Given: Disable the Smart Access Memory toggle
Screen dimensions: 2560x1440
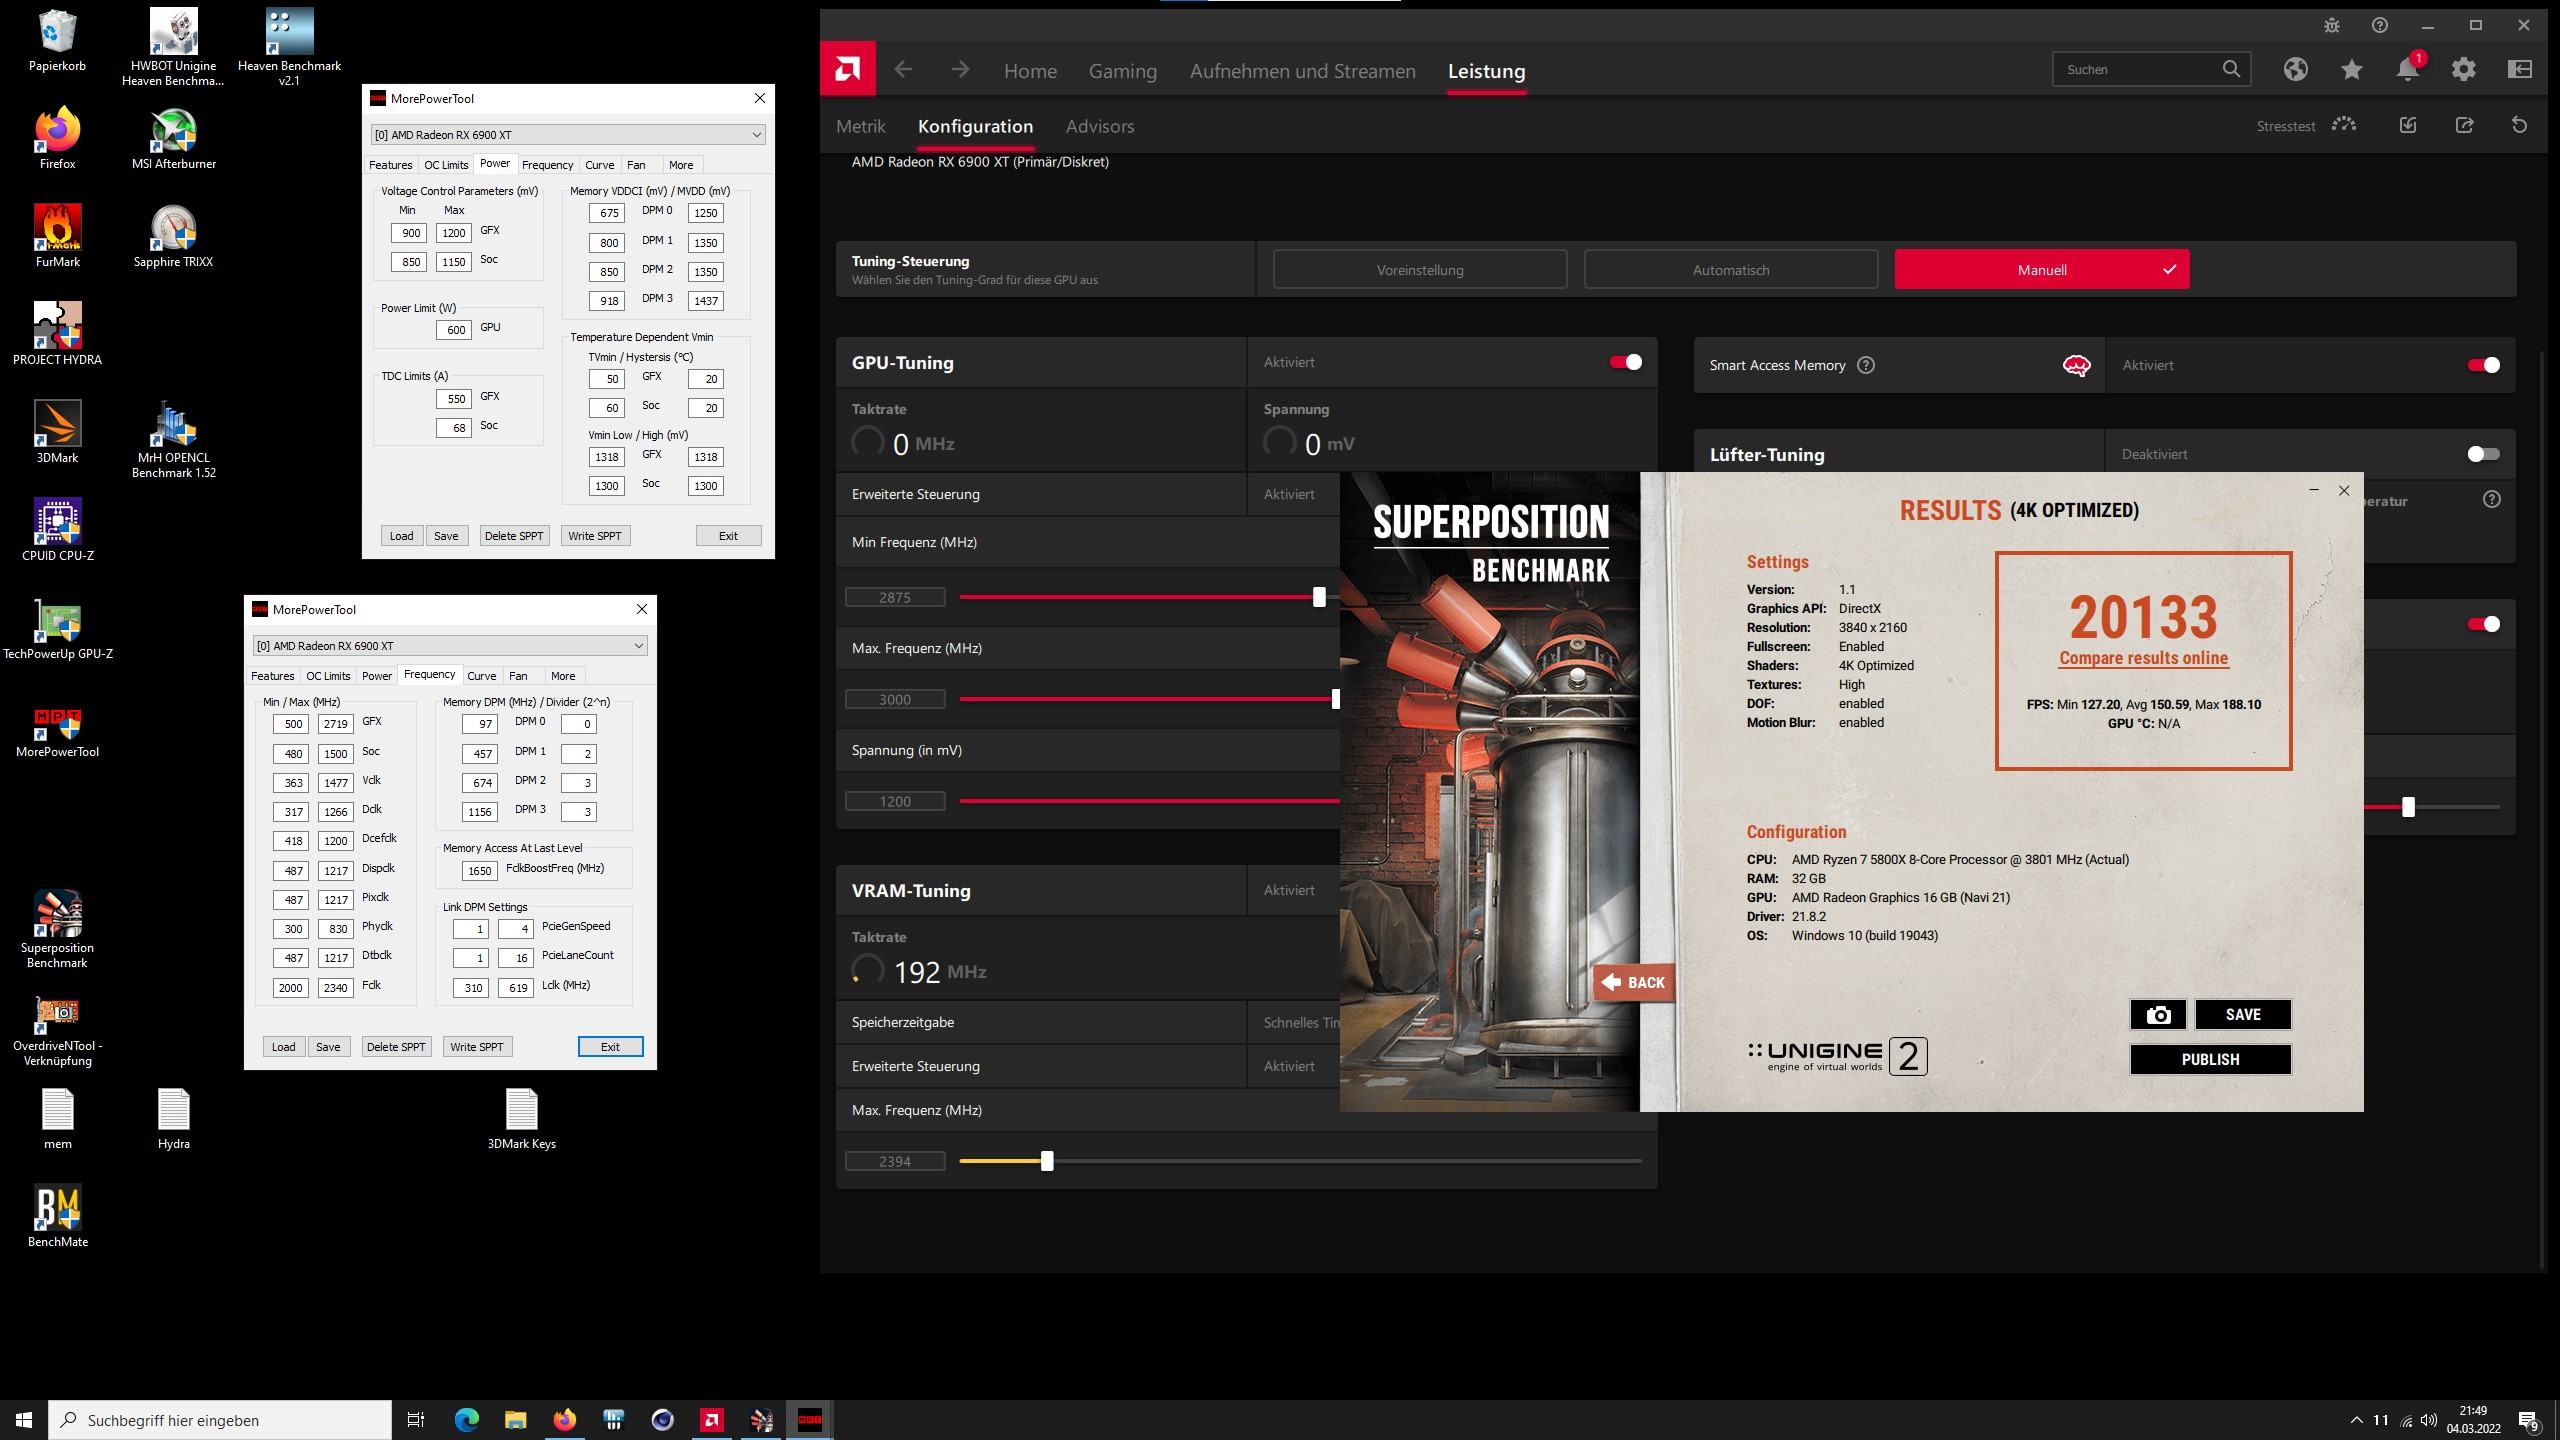Looking at the screenshot, I should [2484, 365].
